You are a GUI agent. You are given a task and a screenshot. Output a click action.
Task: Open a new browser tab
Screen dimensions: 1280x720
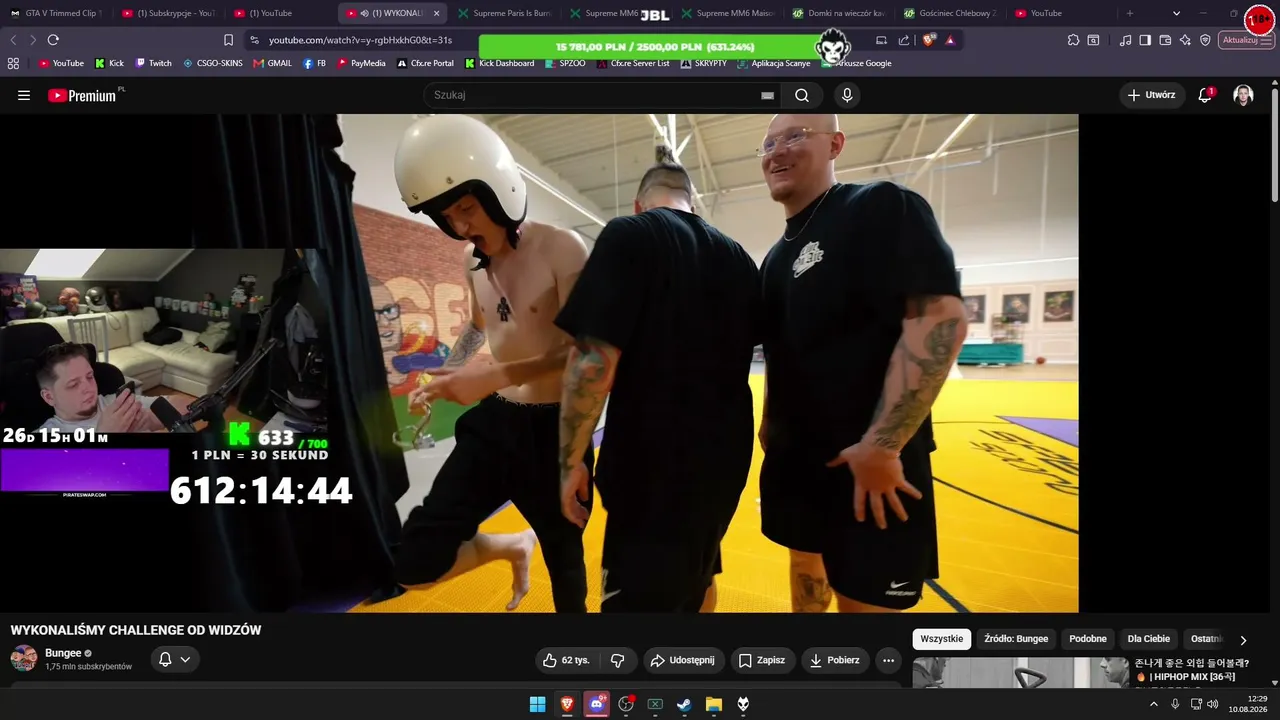(x=1130, y=13)
